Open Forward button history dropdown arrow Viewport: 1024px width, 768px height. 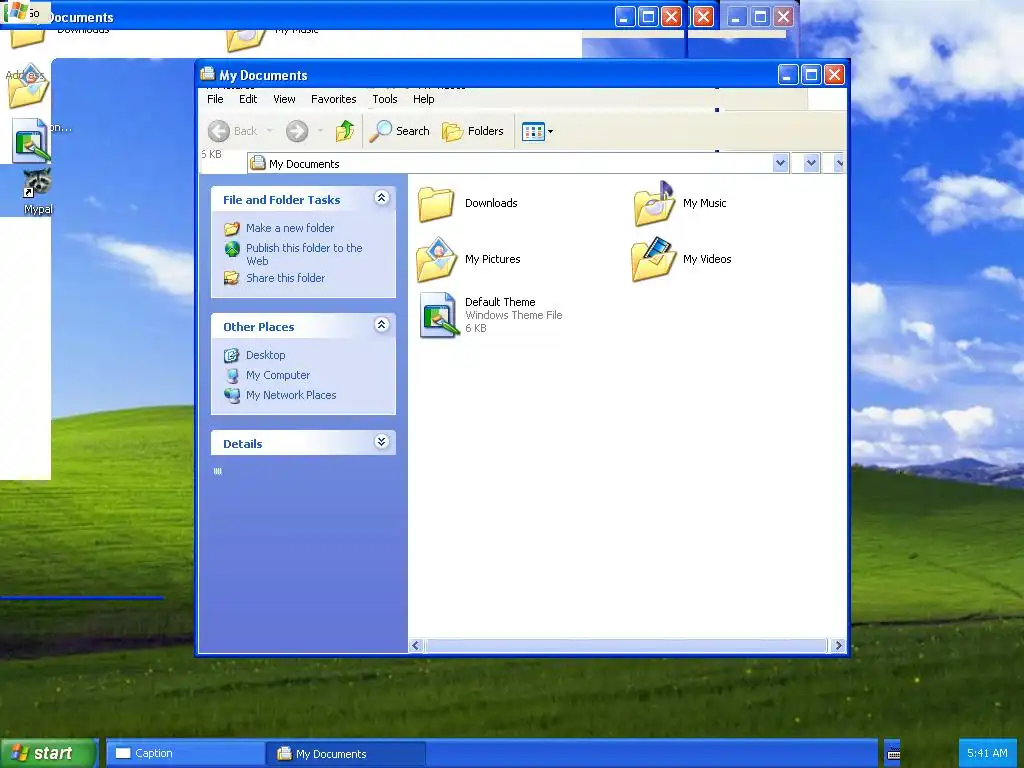tap(320, 131)
